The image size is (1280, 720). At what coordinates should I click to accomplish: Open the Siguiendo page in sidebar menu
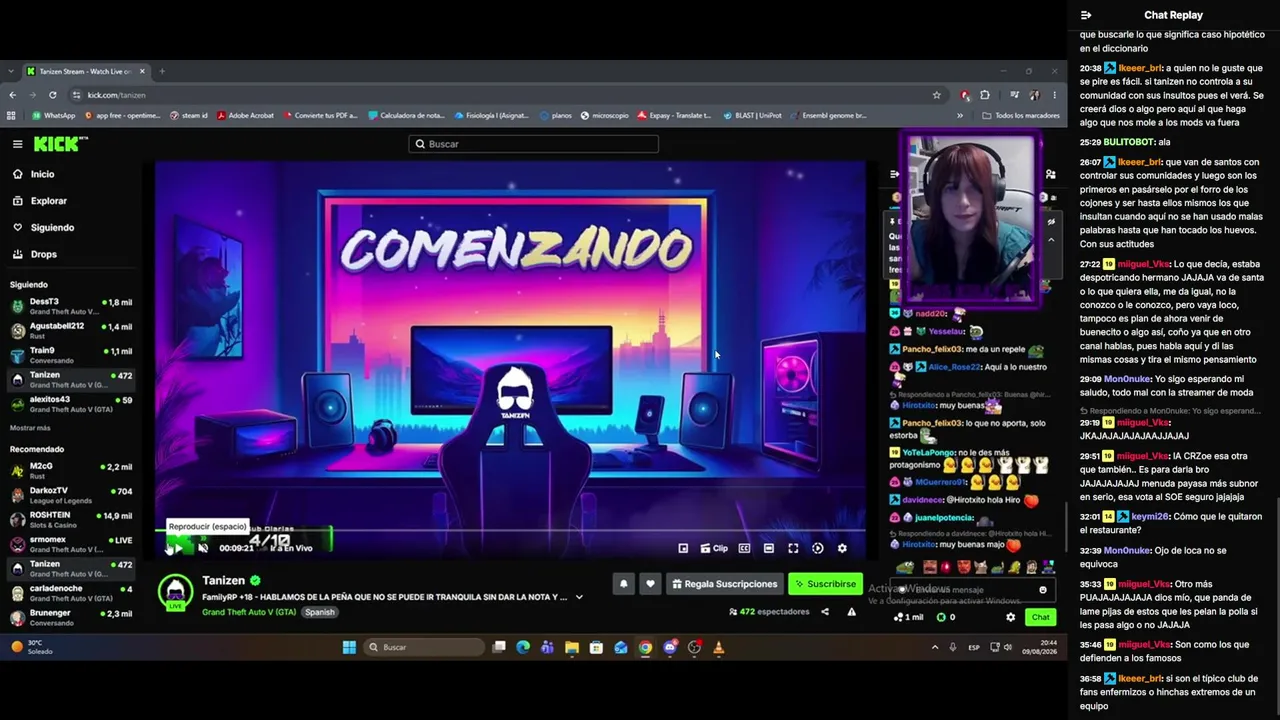pyautogui.click(x=52, y=228)
